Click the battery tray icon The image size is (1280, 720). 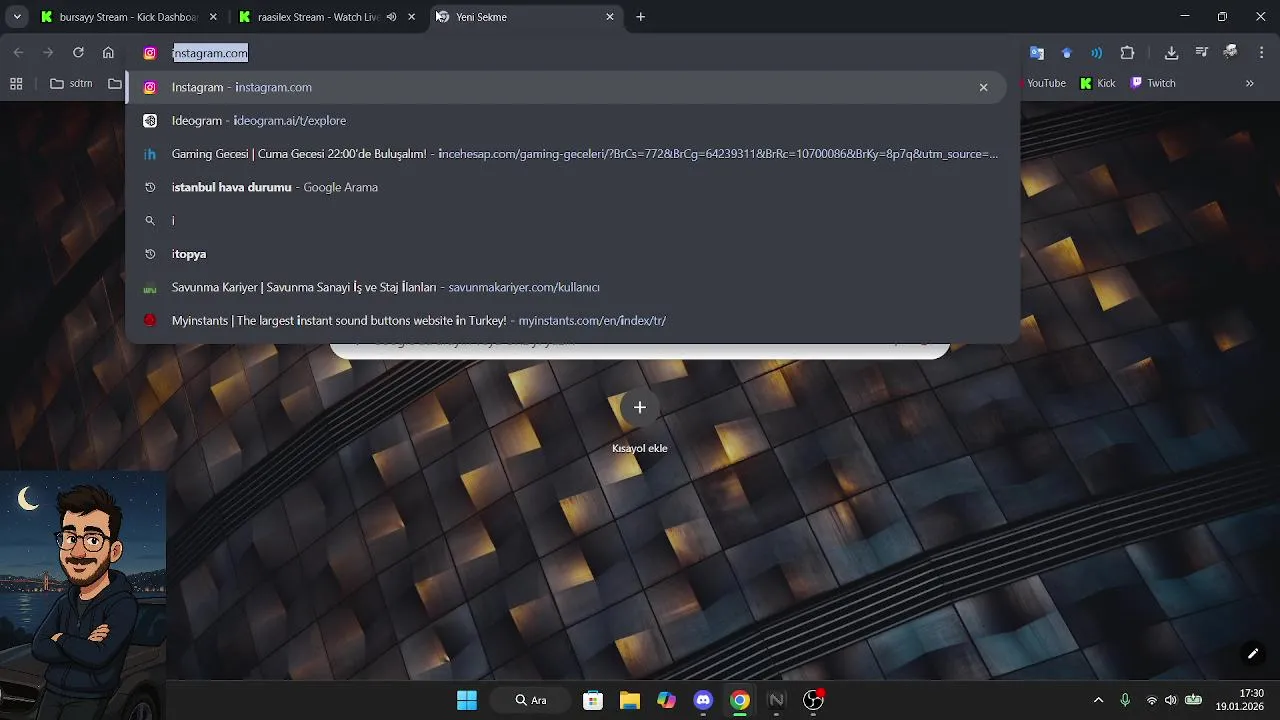pyautogui.click(x=1193, y=700)
